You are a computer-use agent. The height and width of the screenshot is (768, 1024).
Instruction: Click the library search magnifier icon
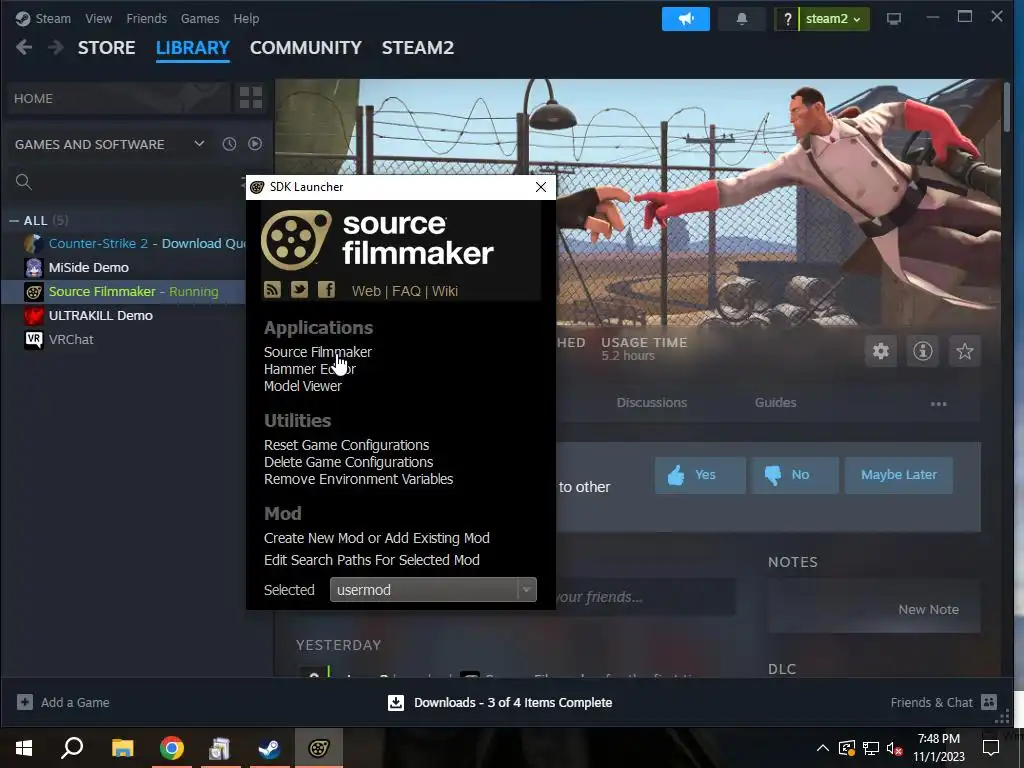(x=24, y=182)
